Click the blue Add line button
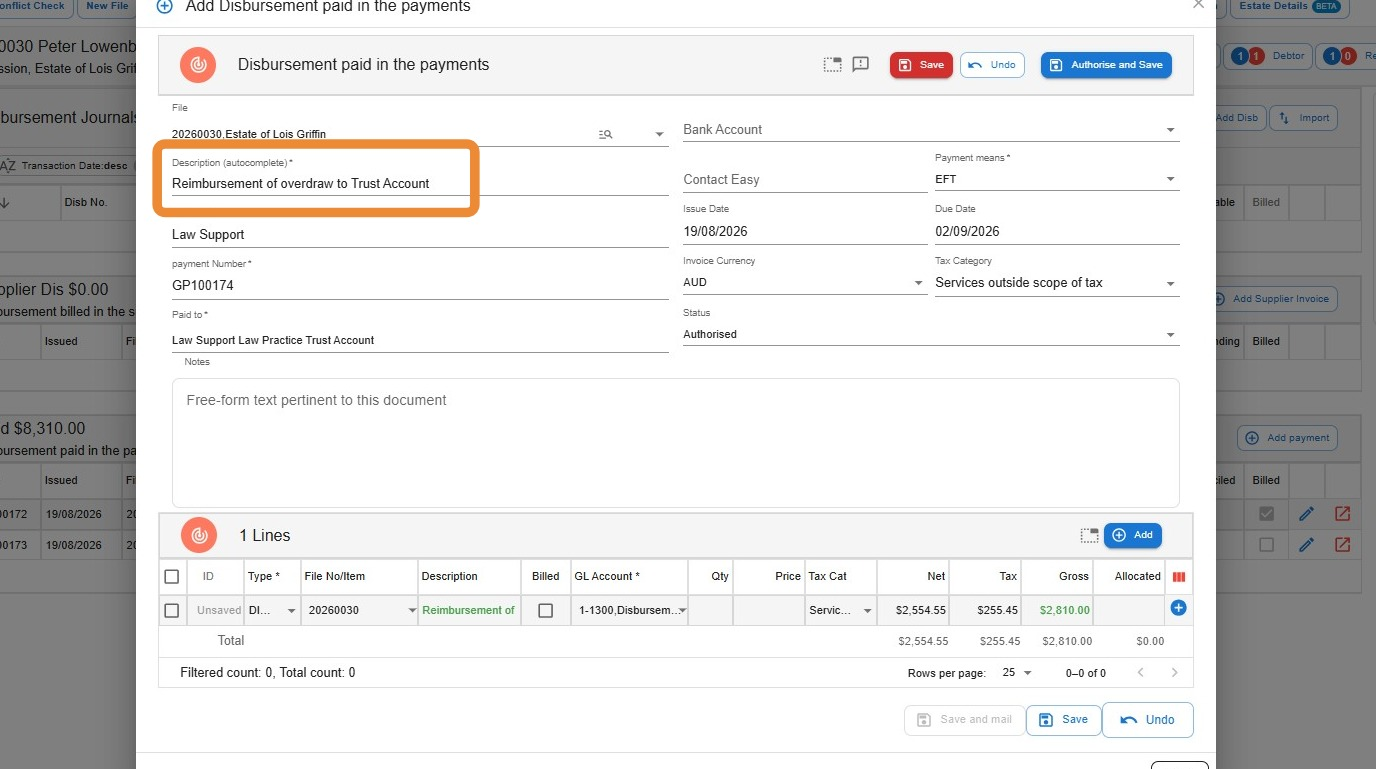Screen dimensions: 1376x769 [1133, 535]
